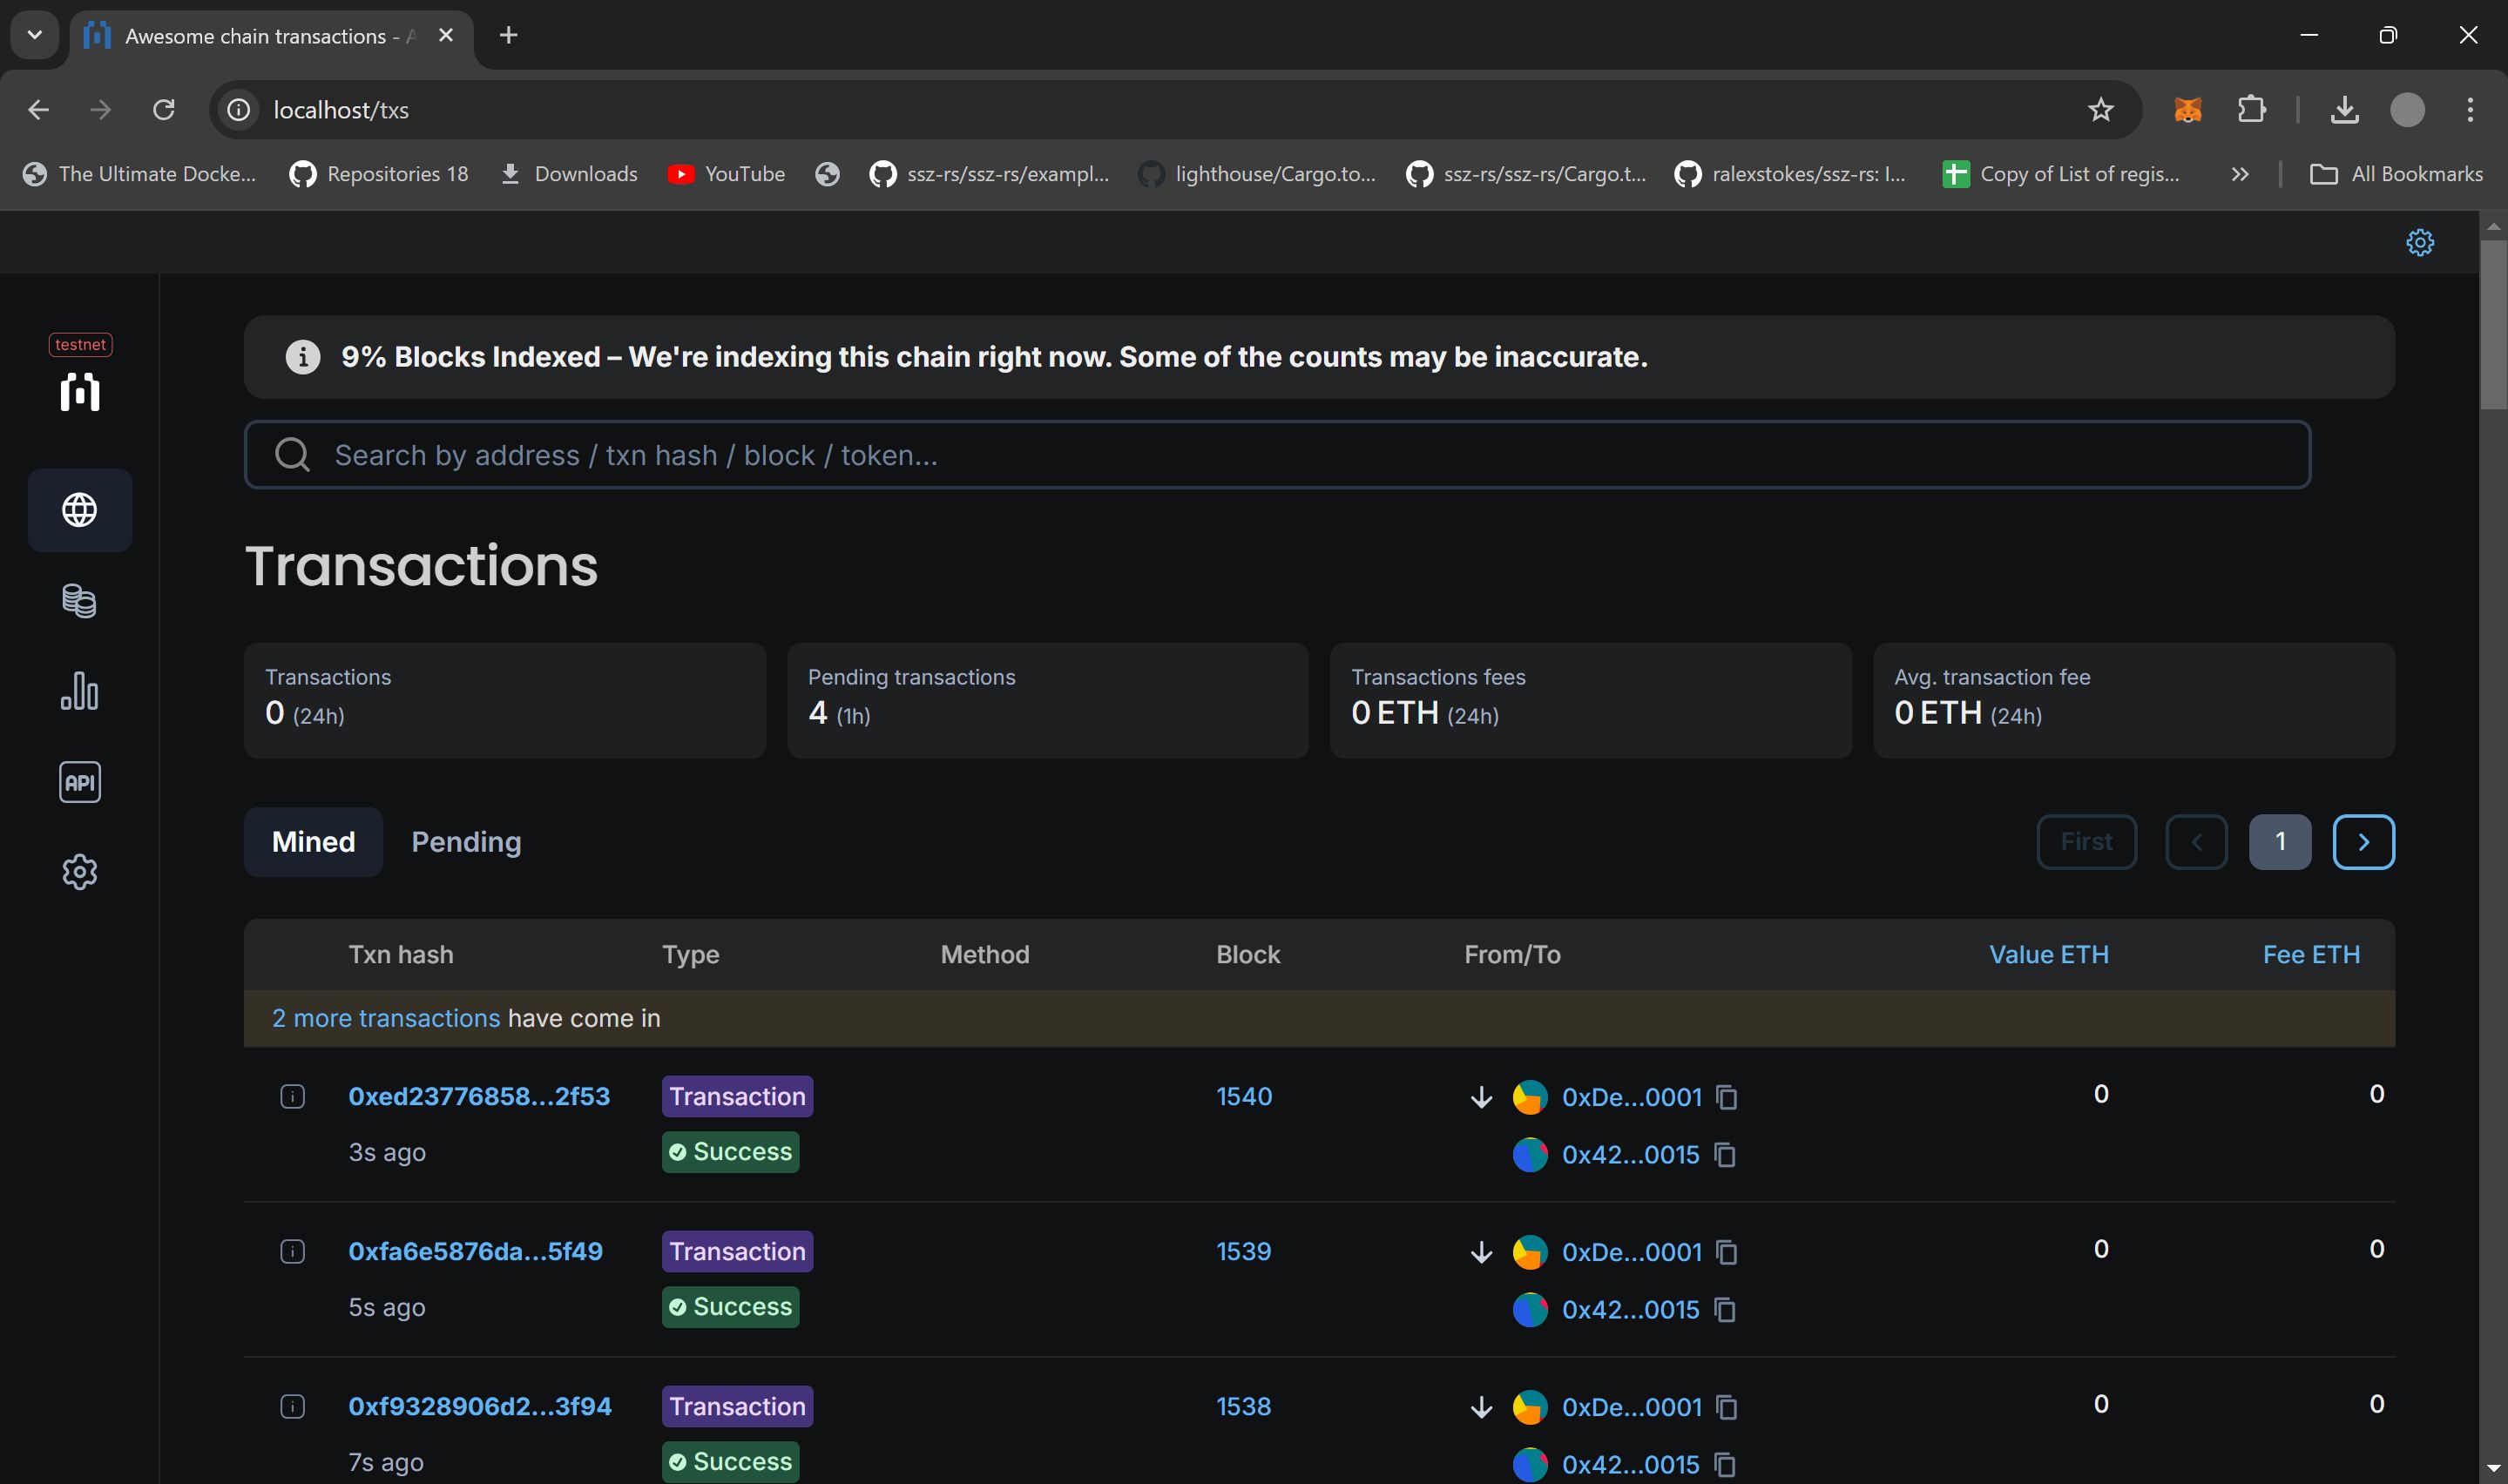Open Copy of List of regis... bookmark
Viewport: 2508px width, 1484px height.
2061,174
